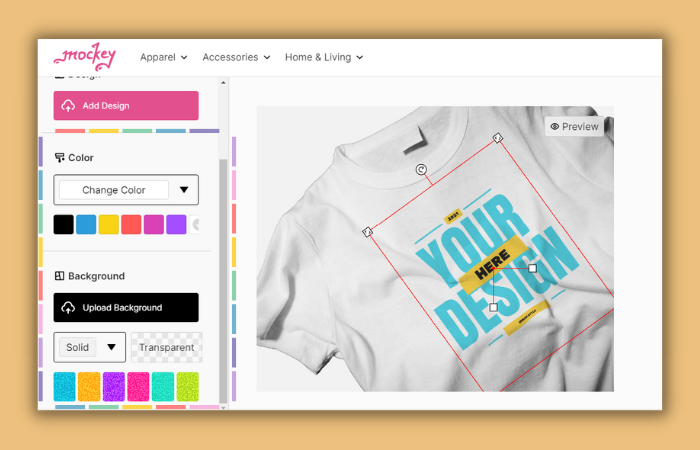Choose the Transparent background option
The height and width of the screenshot is (450, 700).
pos(167,347)
